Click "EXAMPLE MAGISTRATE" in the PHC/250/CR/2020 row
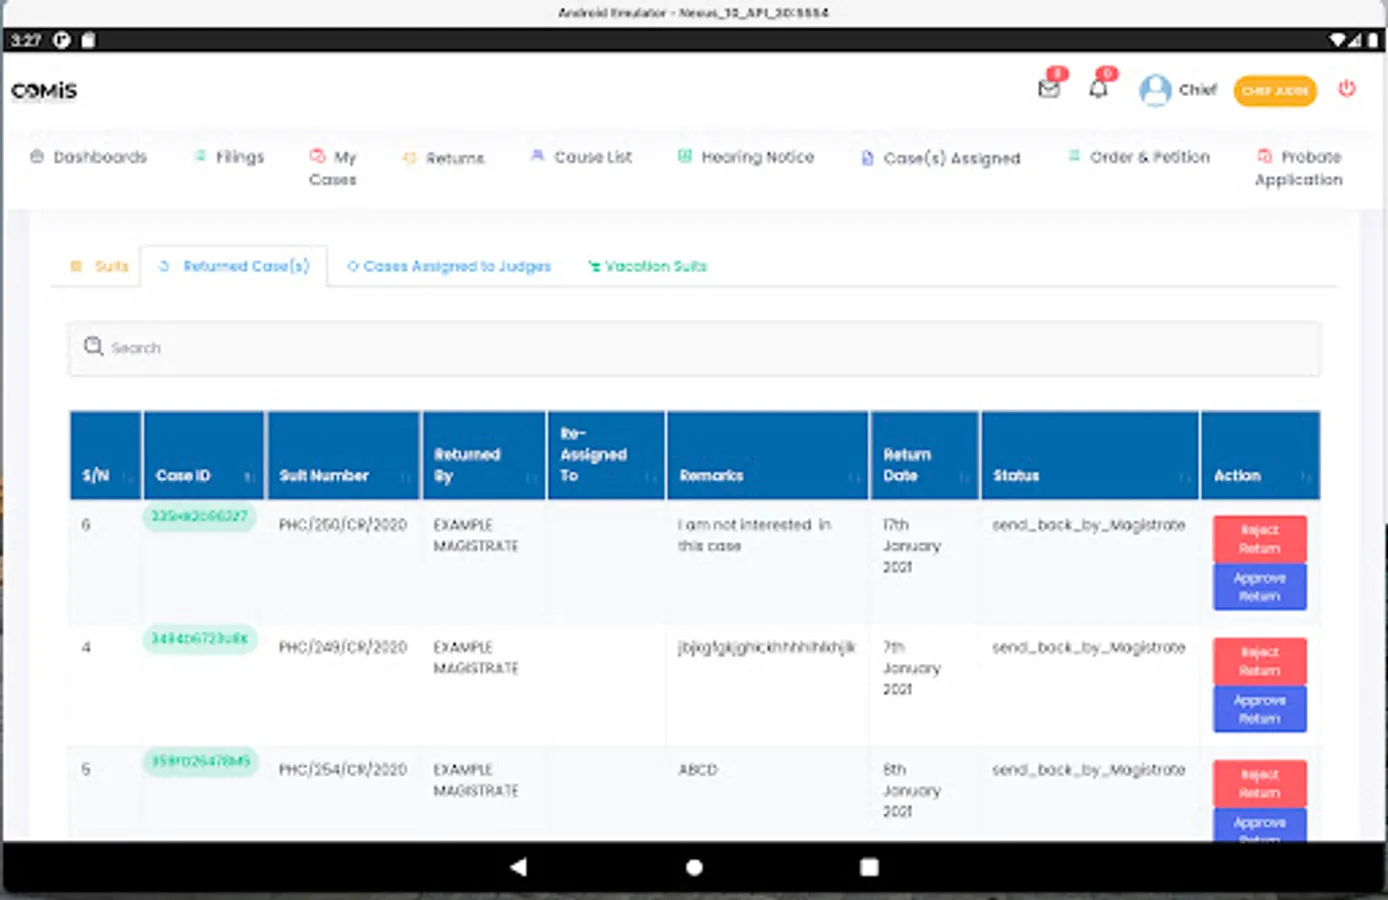The height and width of the screenshot is (900, 1388). tap(476, 535)
